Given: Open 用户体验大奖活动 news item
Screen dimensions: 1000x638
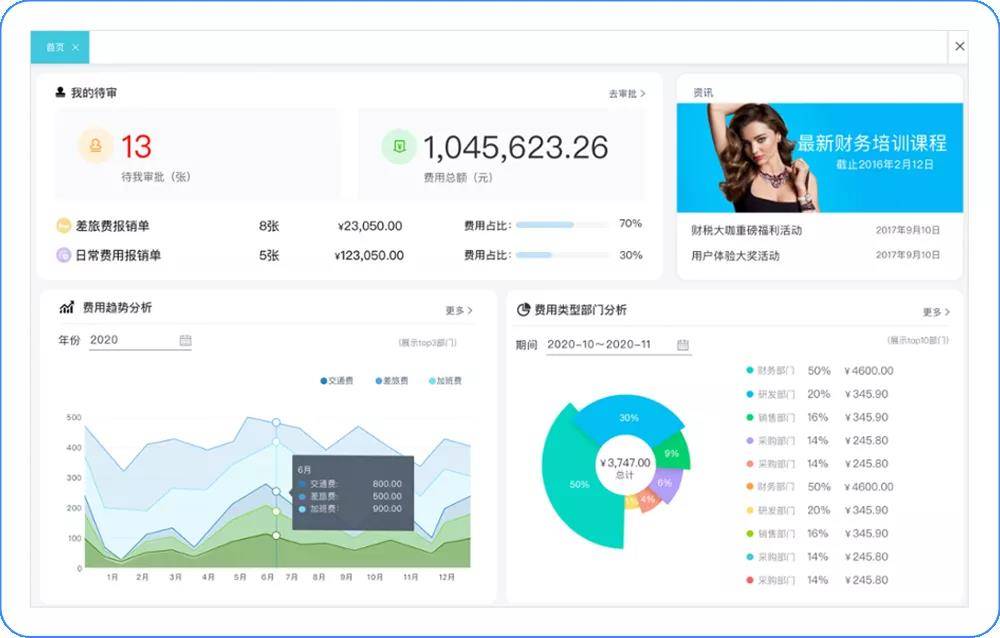Looking at the screenshot, I should click(735, 256).
